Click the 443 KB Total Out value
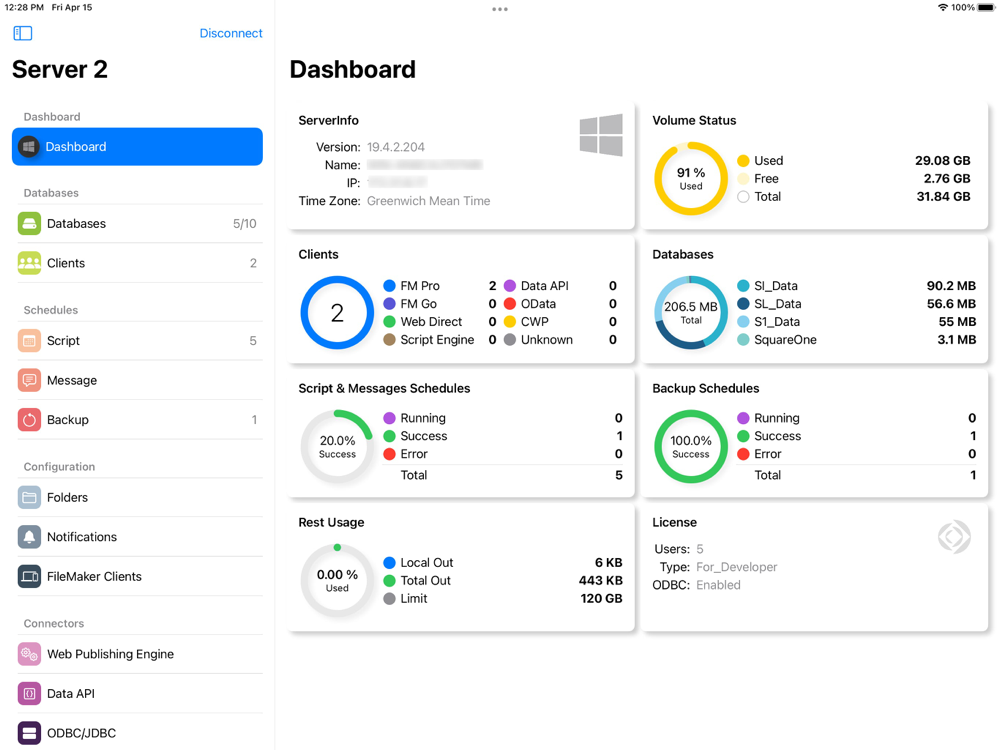 coord(601,580)
